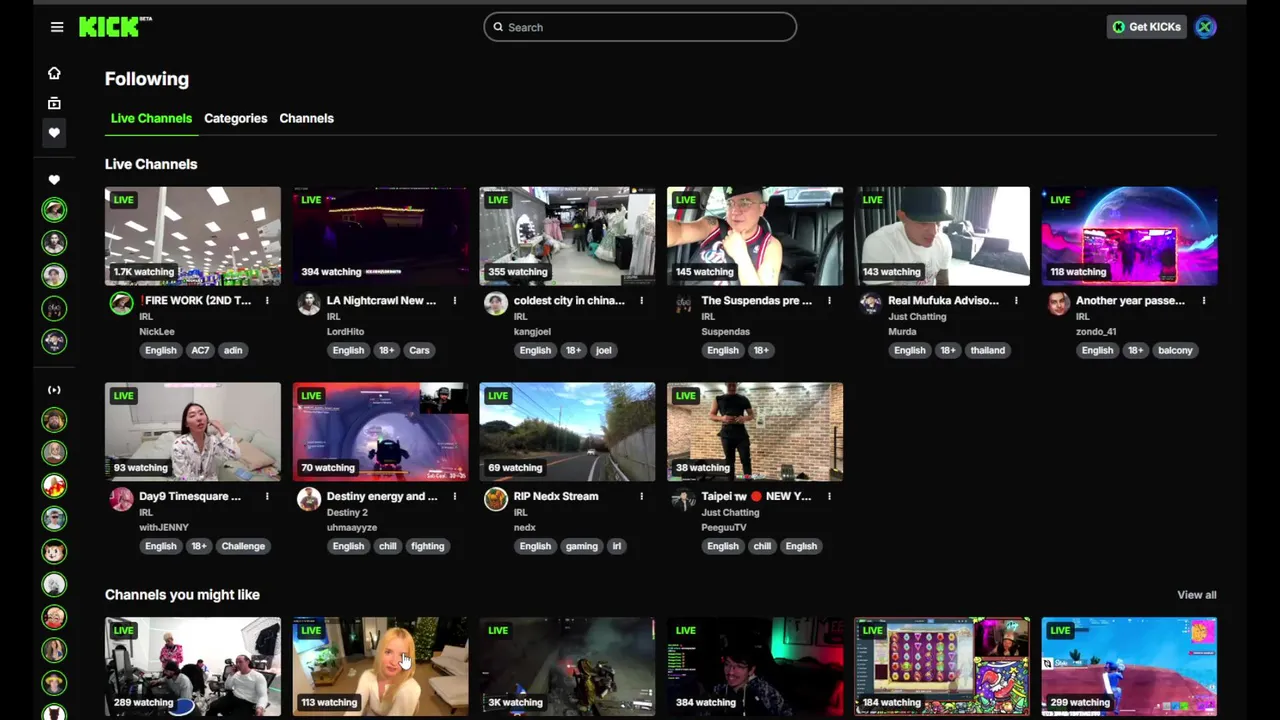Click Get KICKs button

1146,27
